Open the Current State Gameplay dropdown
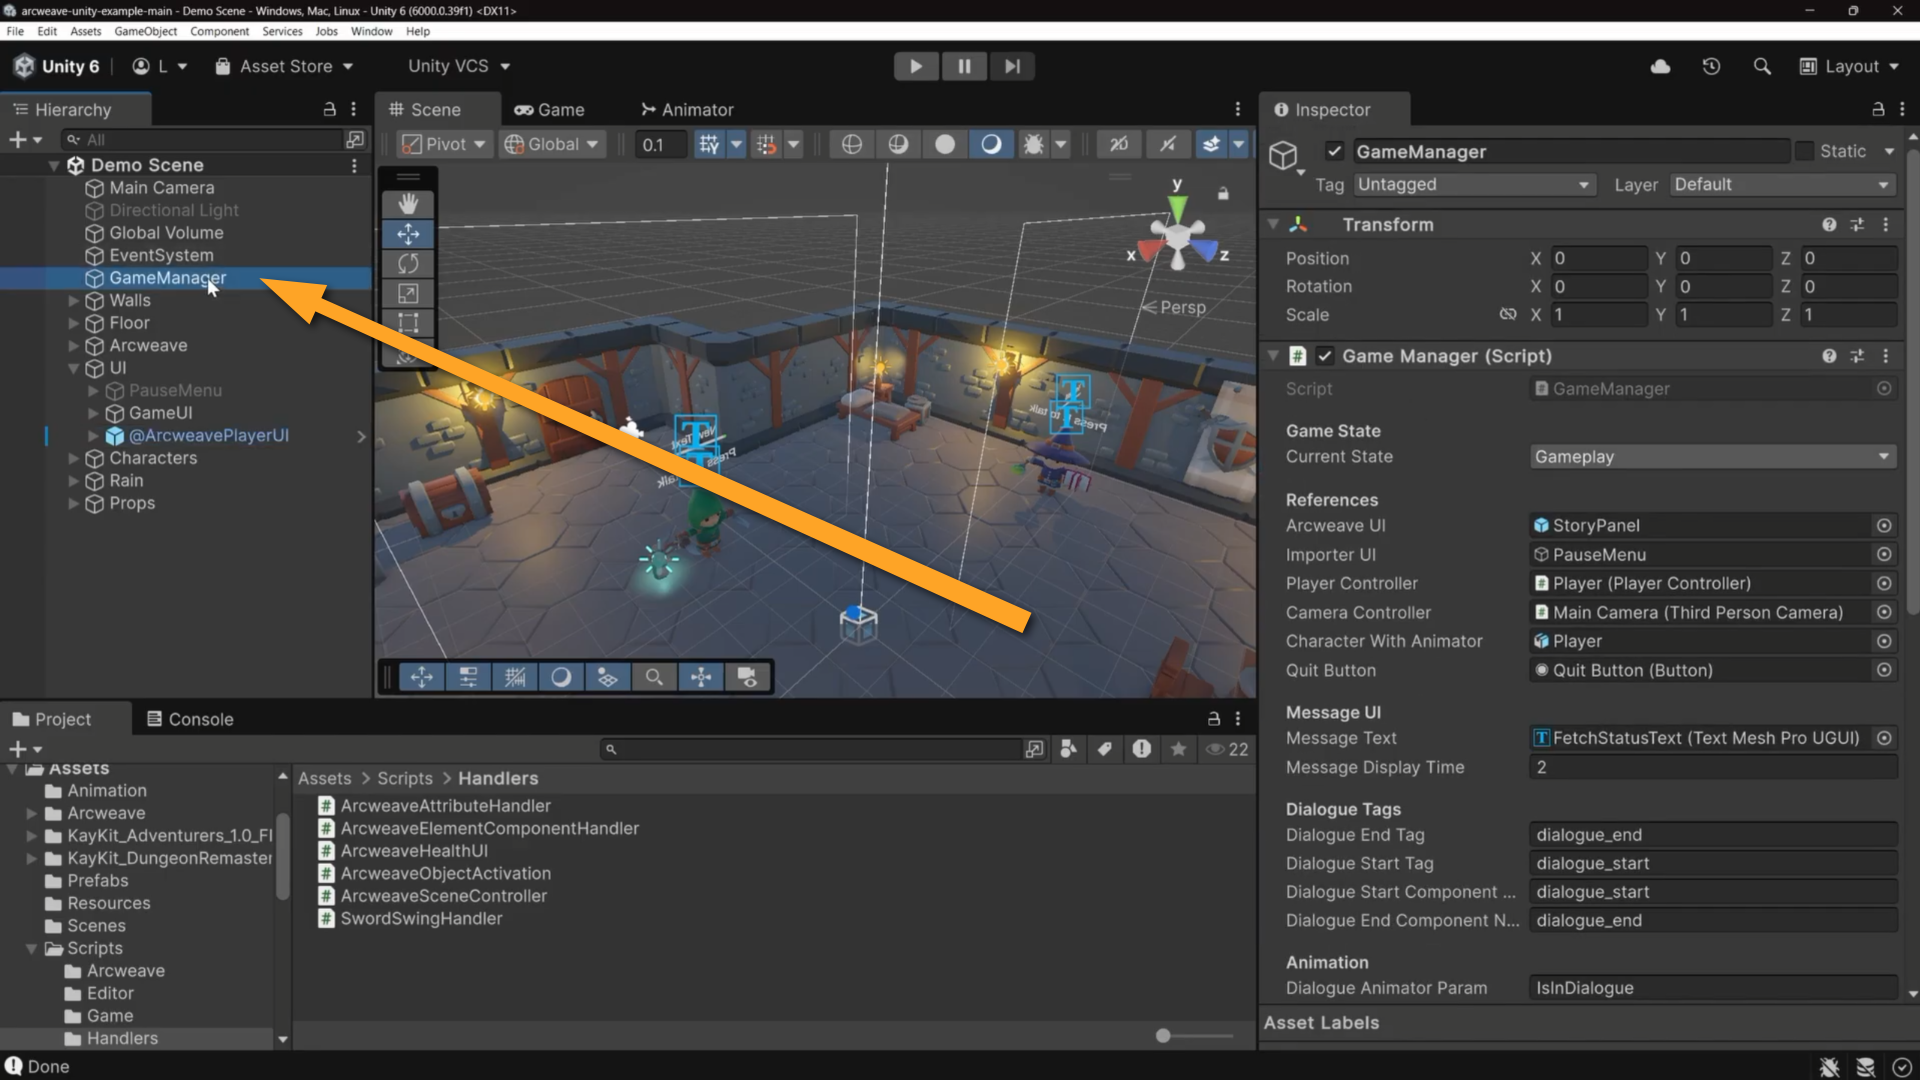Image resolution: width=1920 pixels, height=1080 pixels. click(x=1712, y=457)
